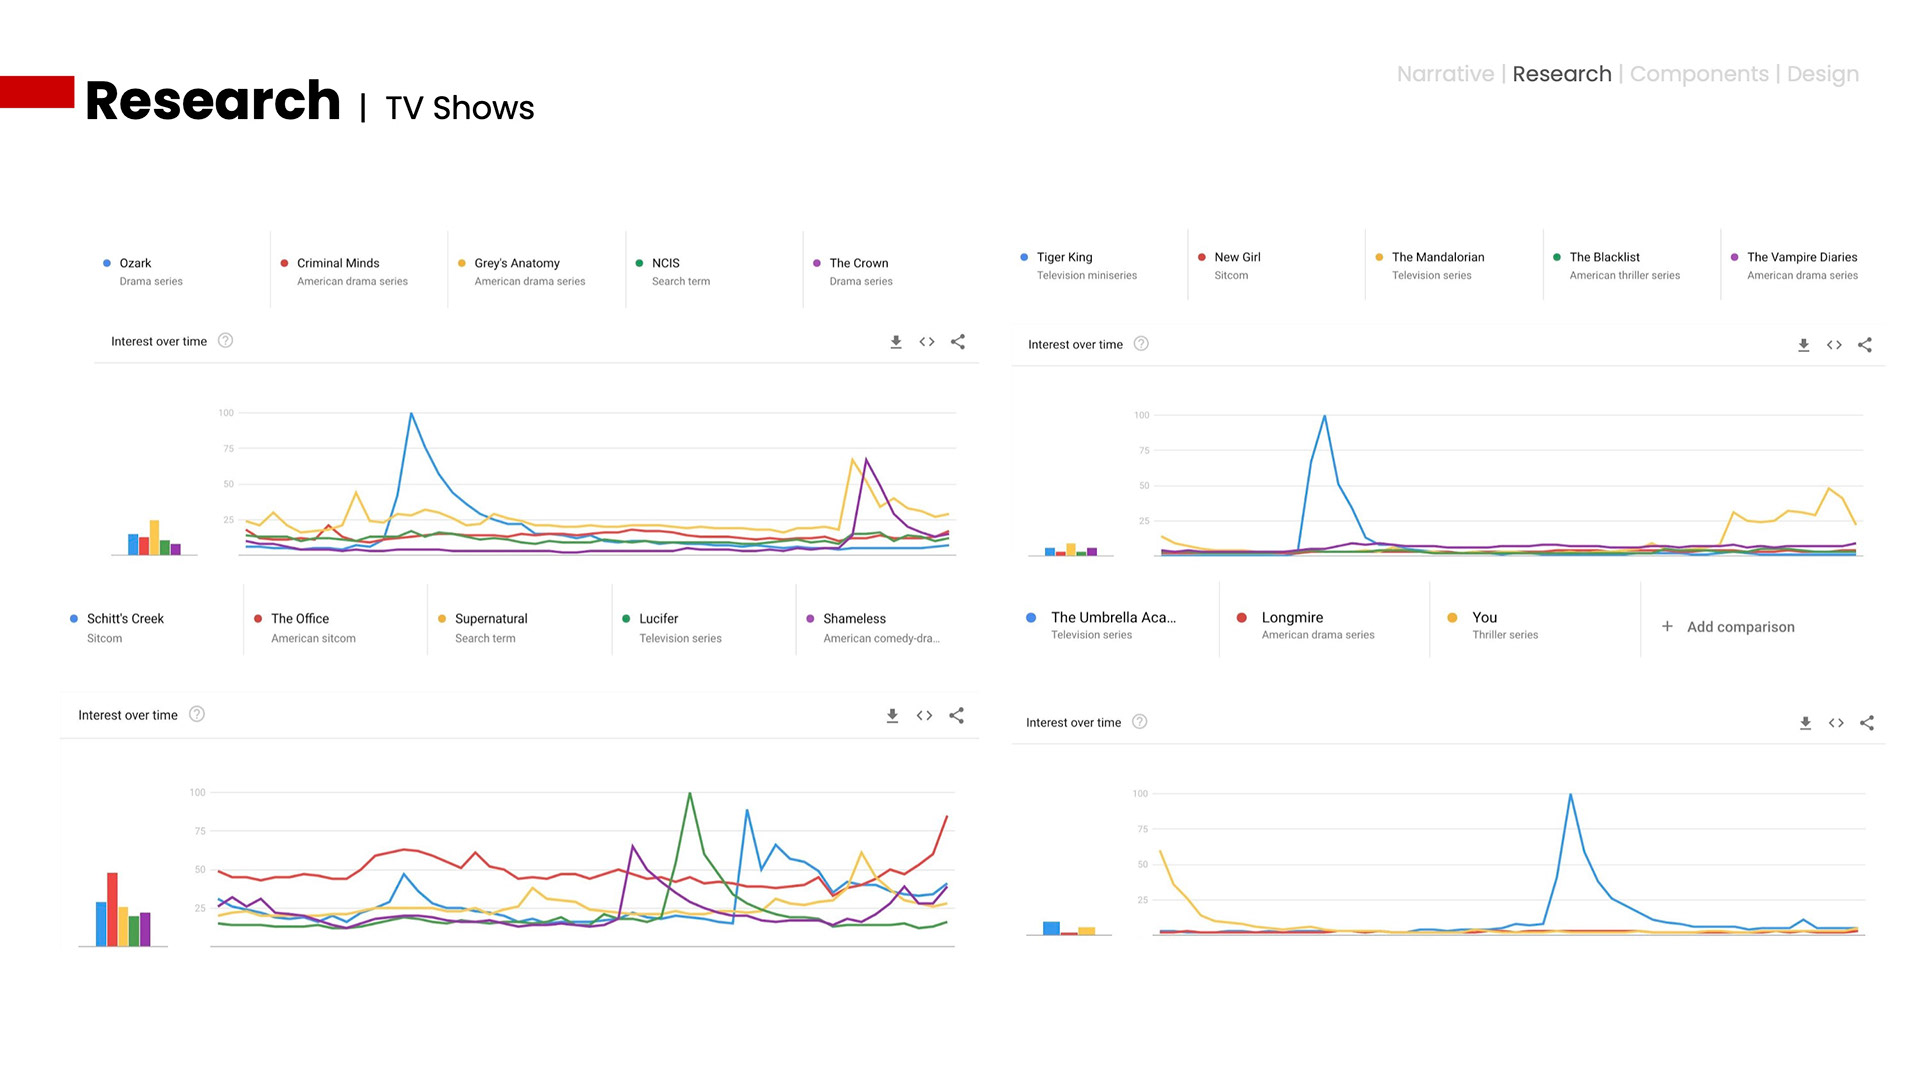This screenshot has height=1080, width=1920.
Task: Select the You thriller series term
Action: pyautogui.click(x=1492, y=625)
